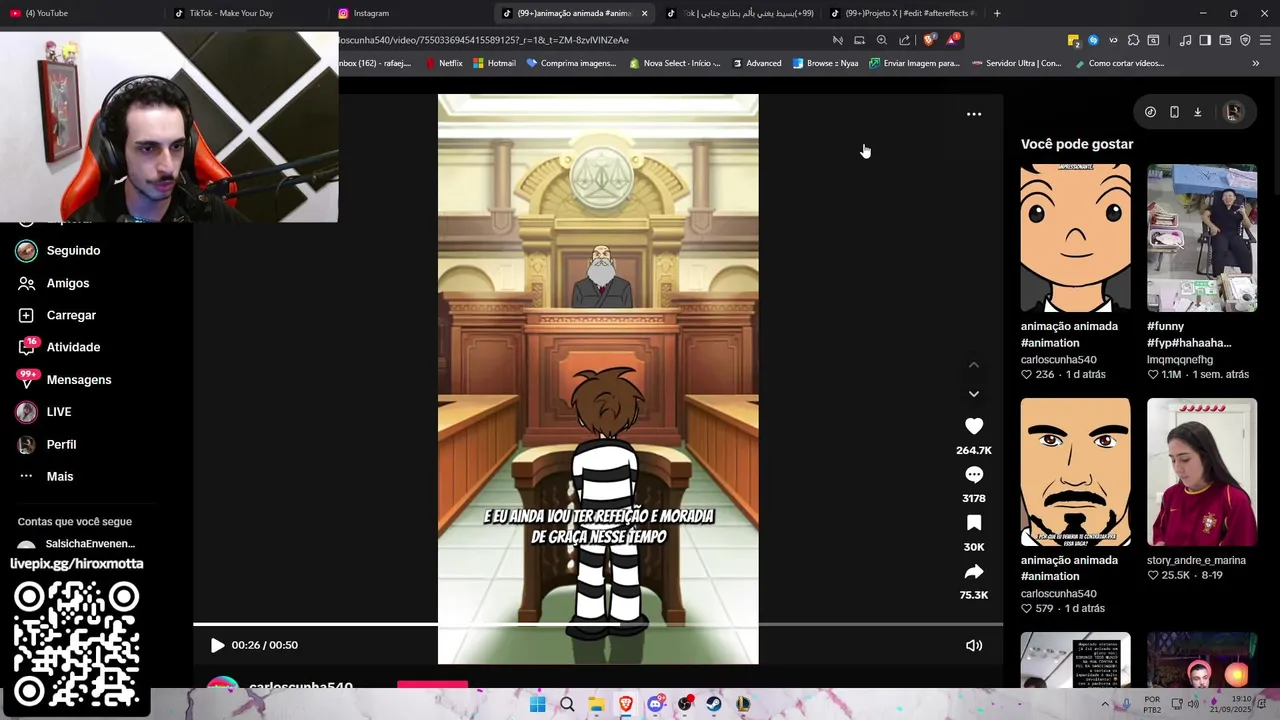Image resolution: width=1280 pixels, height=720 pixels.
Task: Click the download desktop app icon
Action: tap(1197, 112)
